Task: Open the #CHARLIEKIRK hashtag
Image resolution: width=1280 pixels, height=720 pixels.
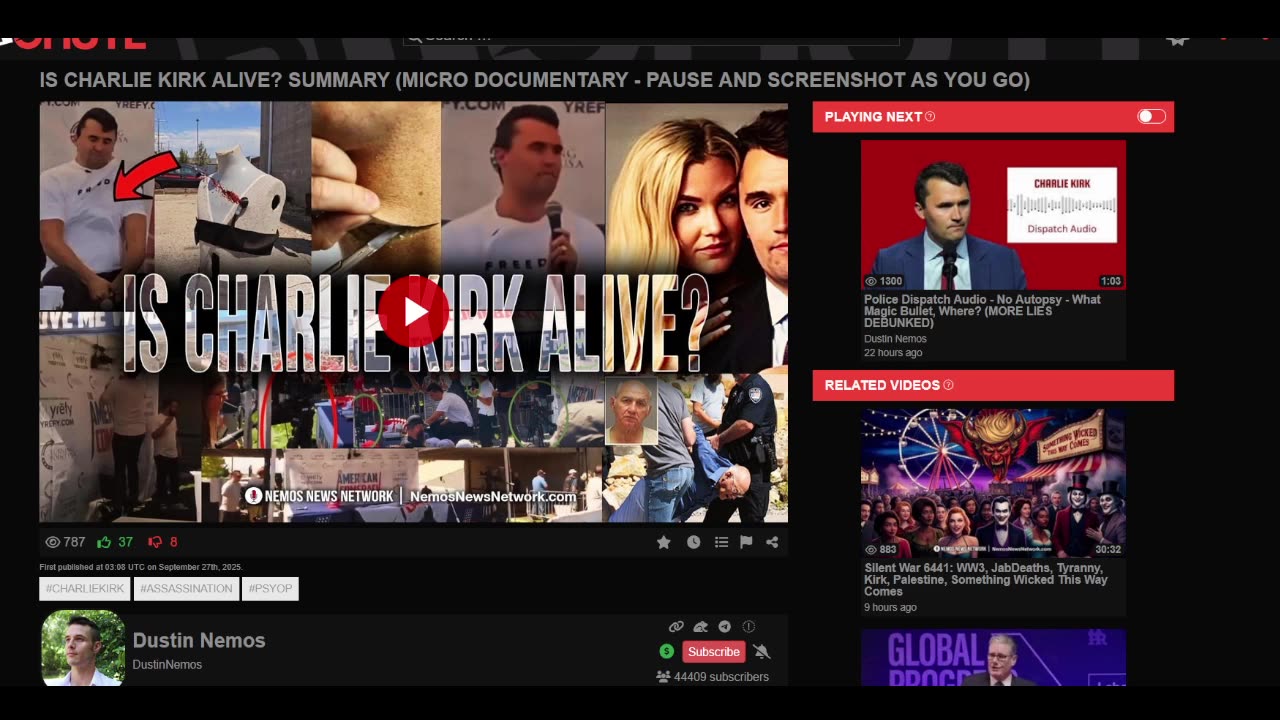Action: [85, 589]
